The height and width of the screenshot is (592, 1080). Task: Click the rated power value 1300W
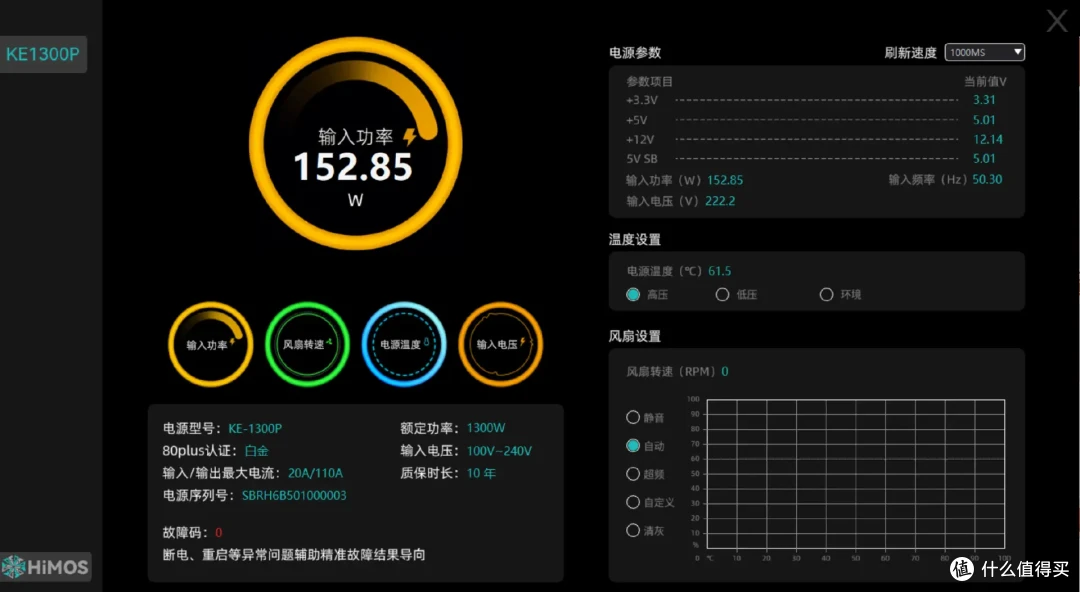[x=486, y=428]
